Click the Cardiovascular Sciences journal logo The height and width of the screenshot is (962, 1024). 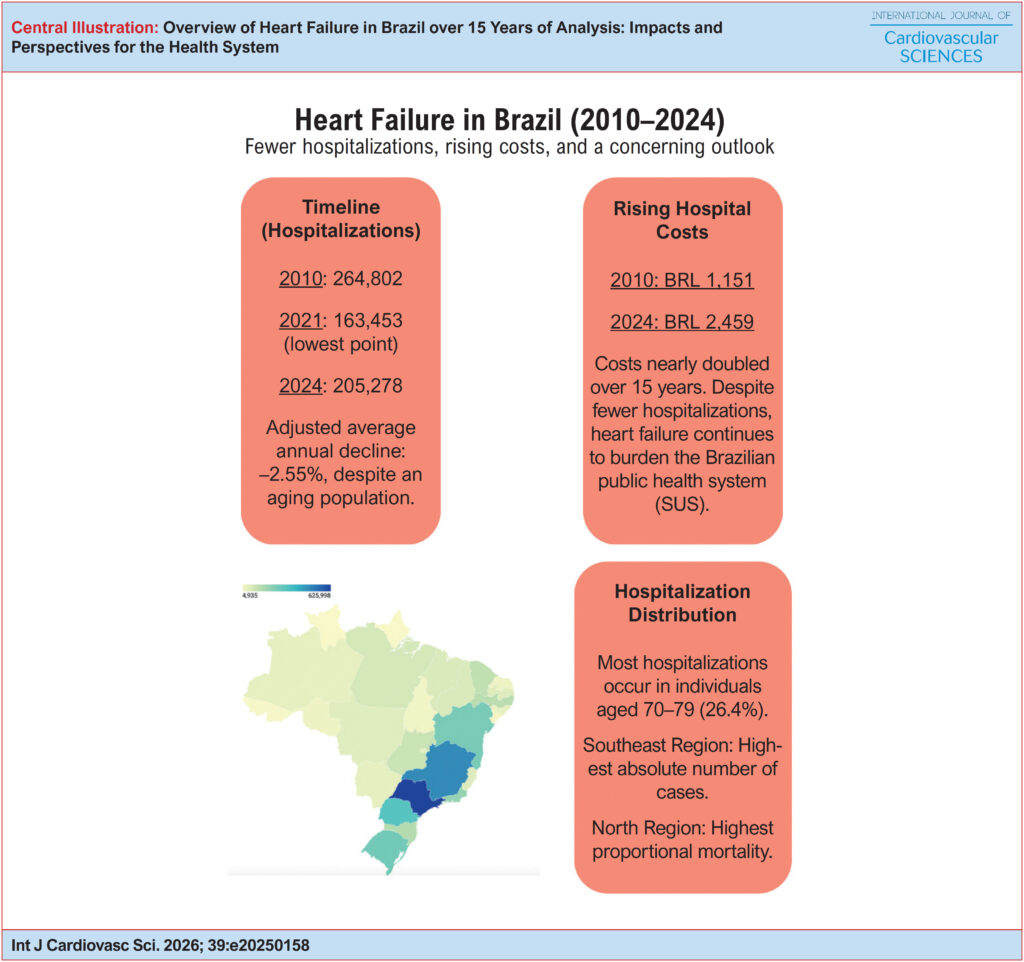[940, 37]
